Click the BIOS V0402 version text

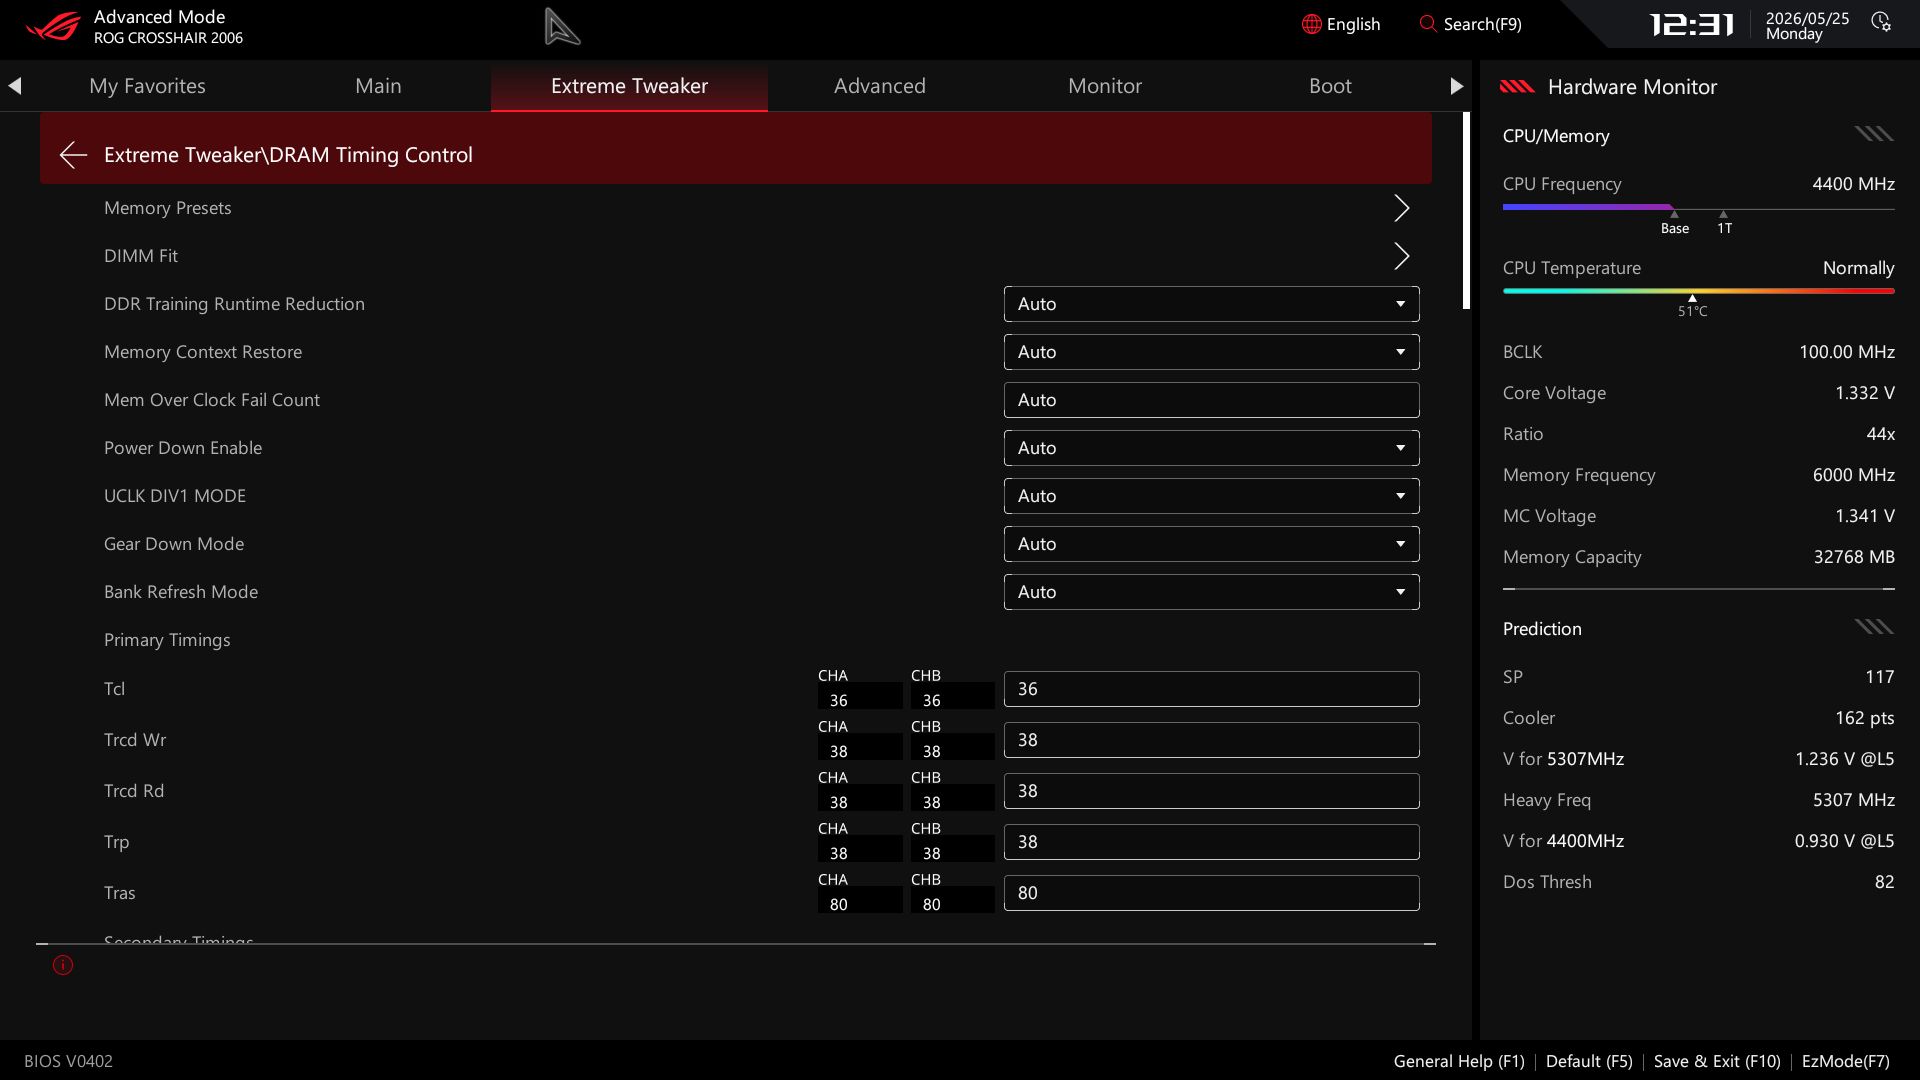68,1061
